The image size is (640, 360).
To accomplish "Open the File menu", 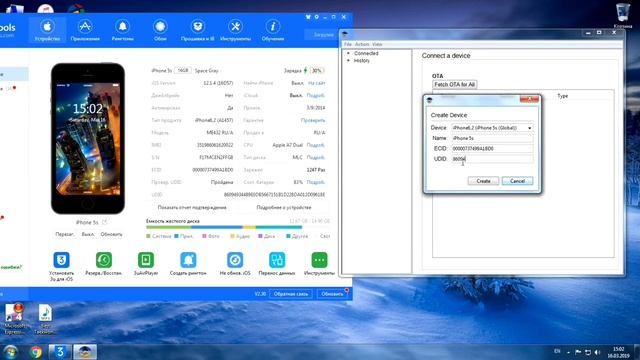I will tap(348, 44).
